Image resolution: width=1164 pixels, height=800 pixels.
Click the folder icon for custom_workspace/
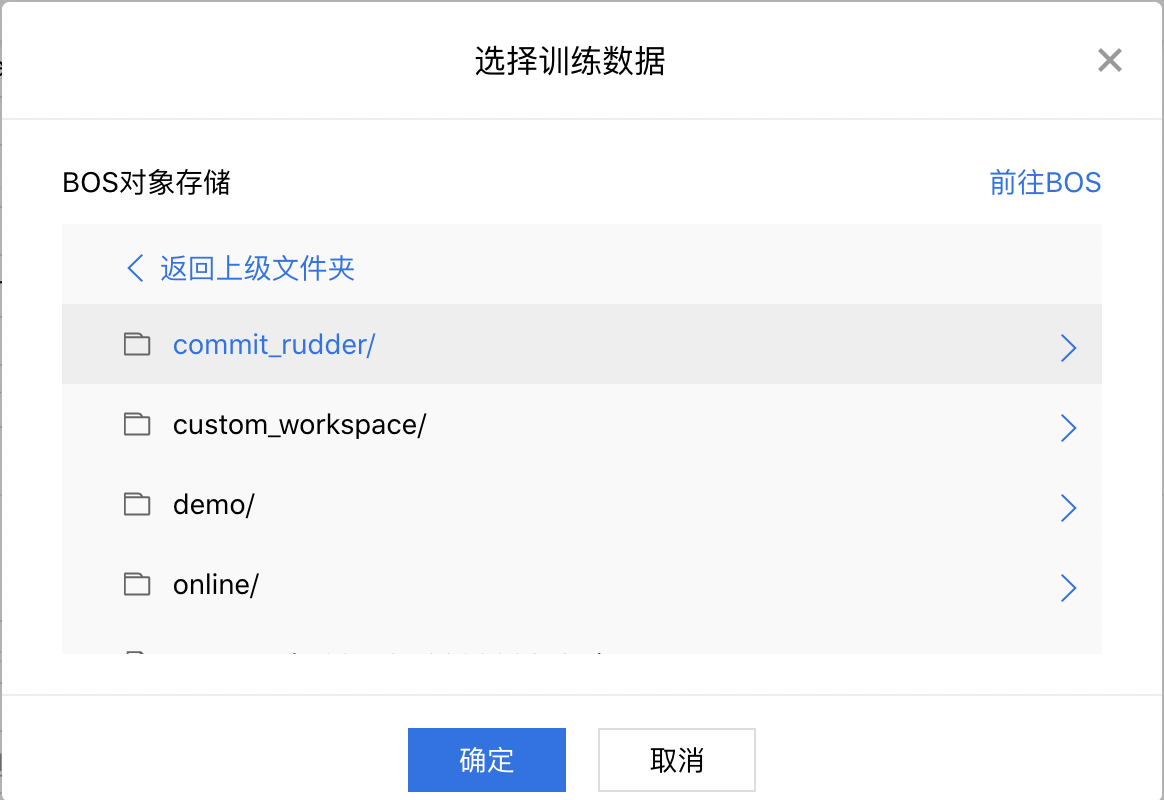137,424
